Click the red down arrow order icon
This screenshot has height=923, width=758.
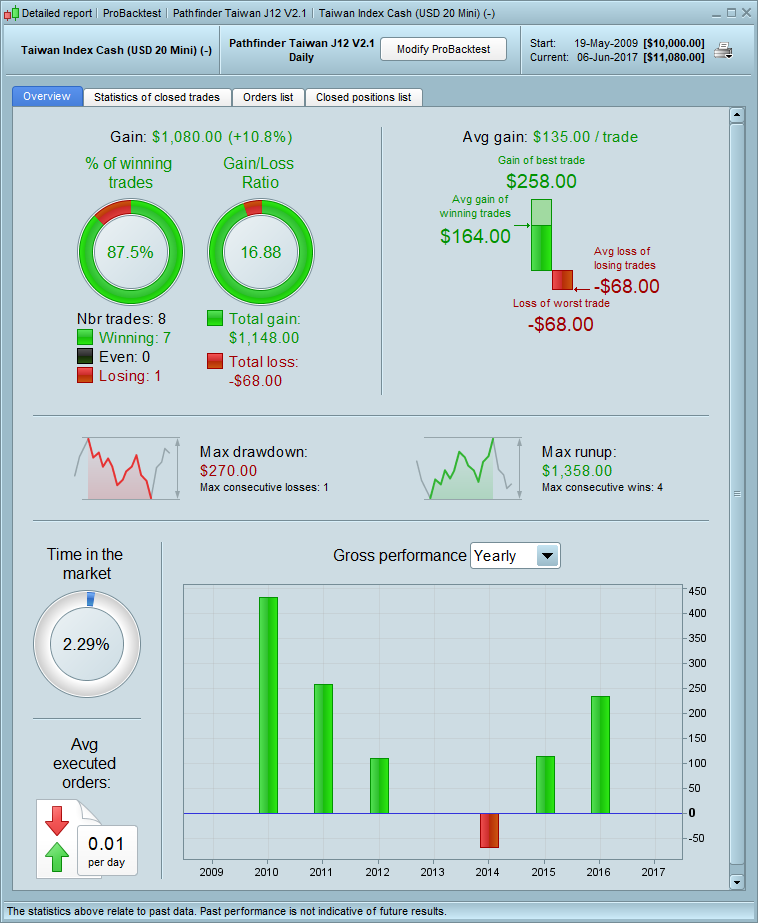(x=57, y=821)
